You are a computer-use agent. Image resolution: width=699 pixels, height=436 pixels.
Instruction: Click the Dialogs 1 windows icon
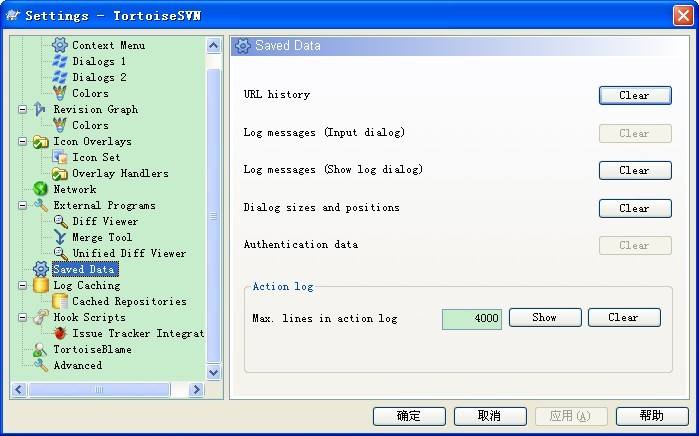click(x=60, y=61)
